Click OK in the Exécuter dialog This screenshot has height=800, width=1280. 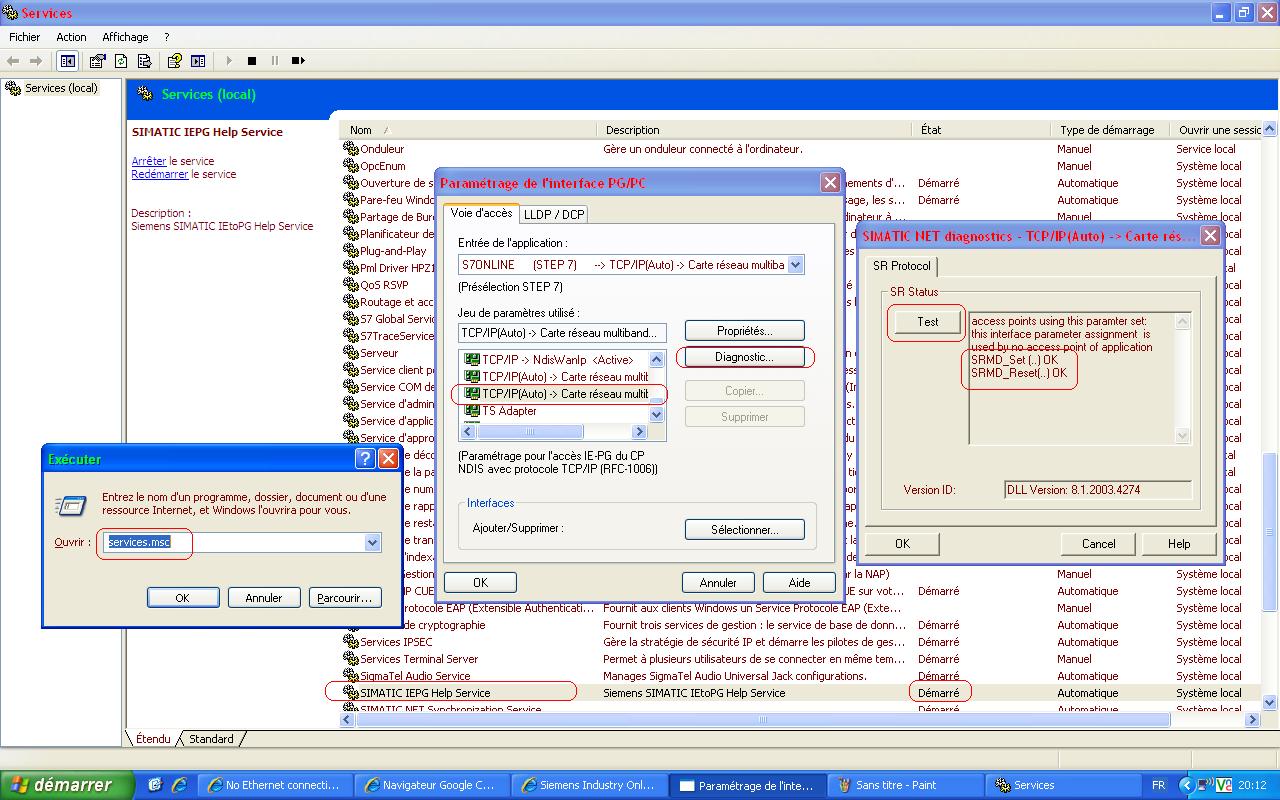click(182, 598)
